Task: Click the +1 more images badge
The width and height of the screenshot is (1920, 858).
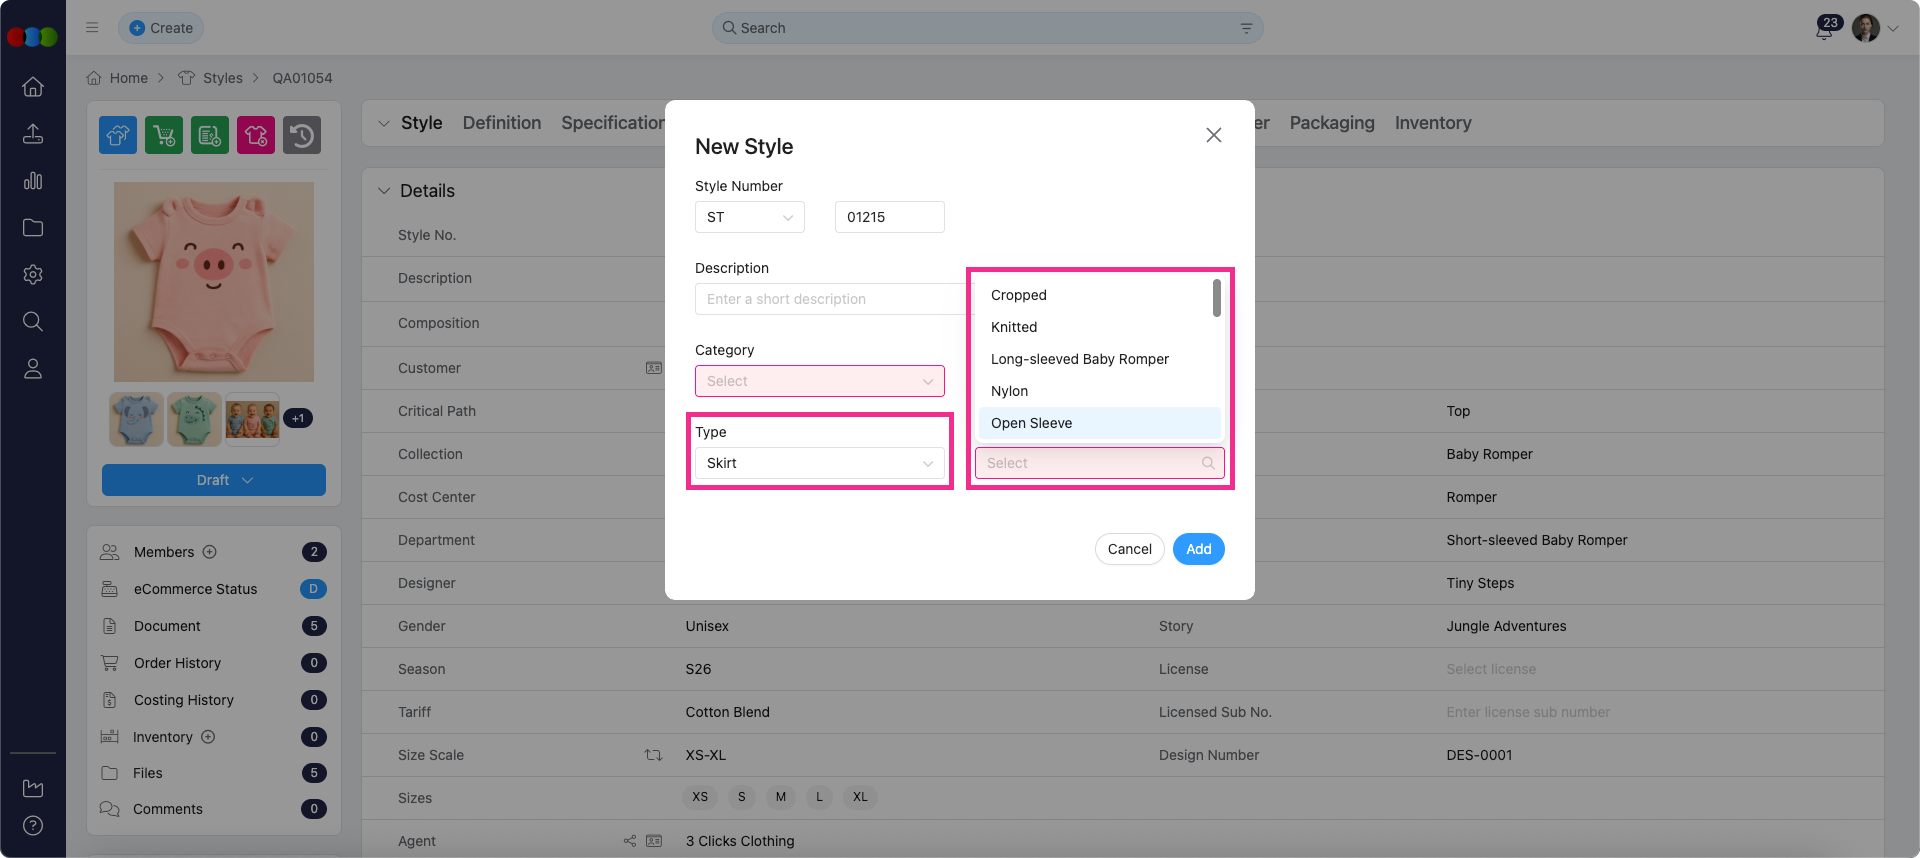Action: coord(298,418)
